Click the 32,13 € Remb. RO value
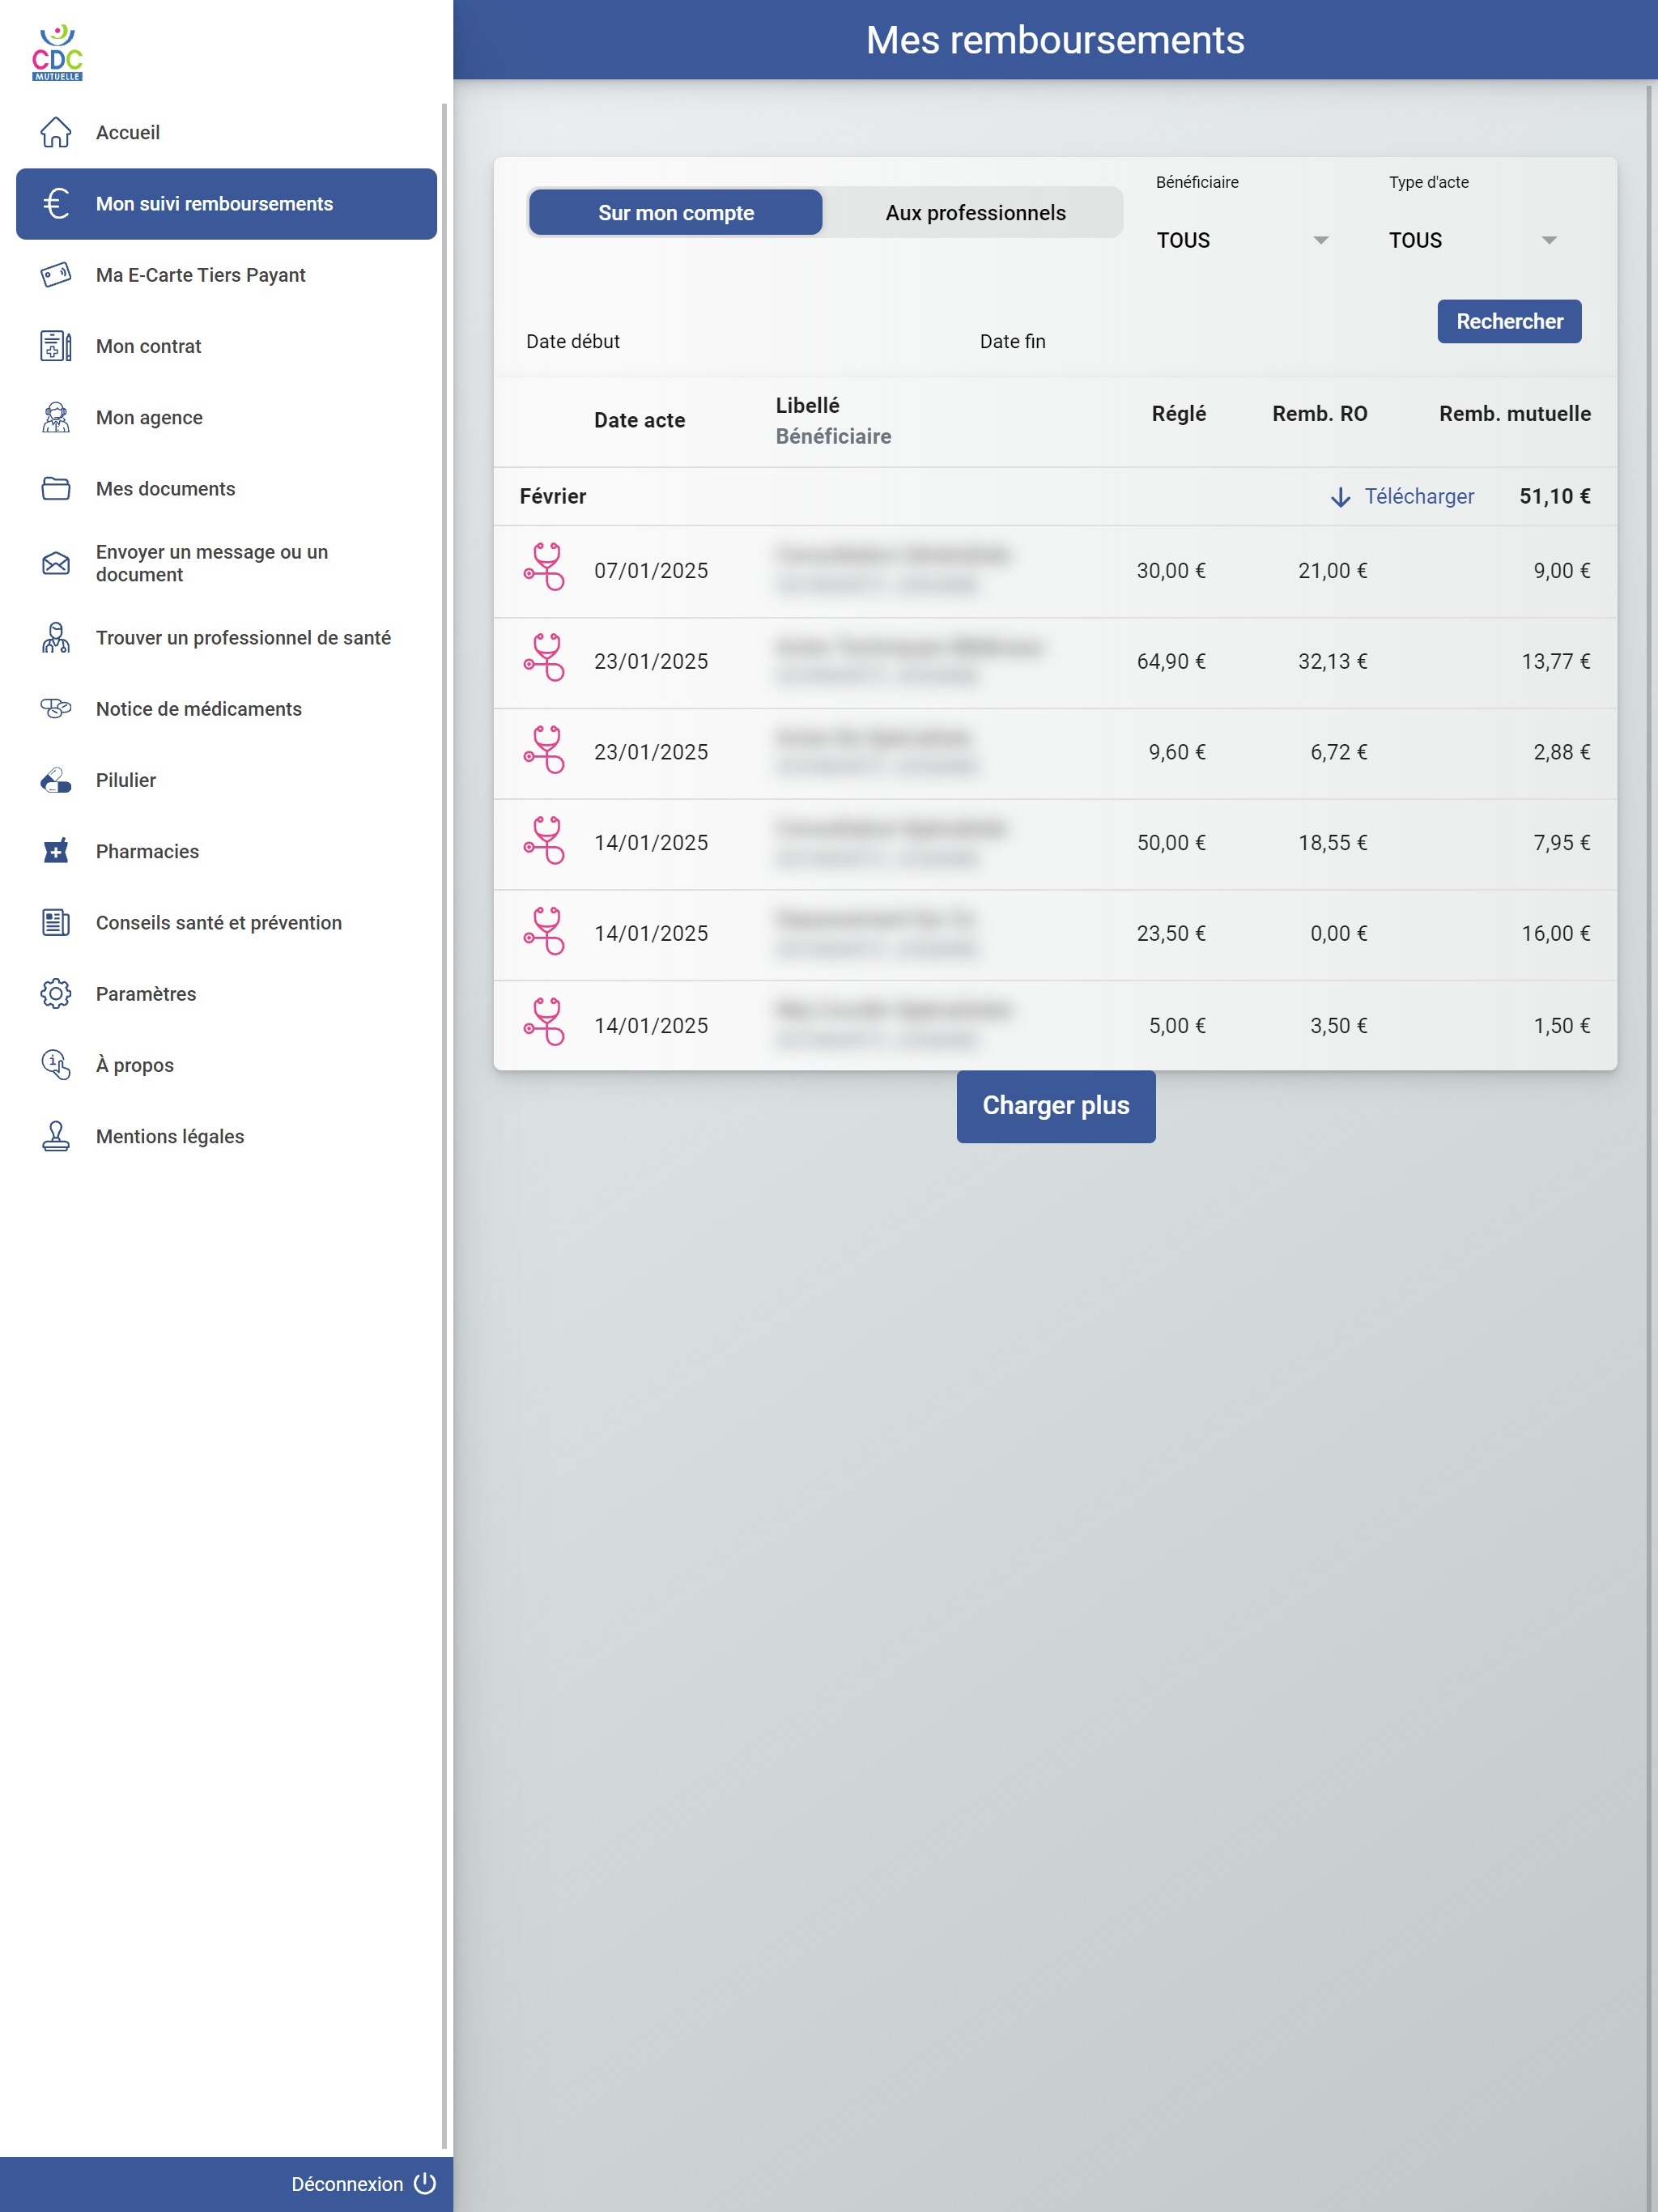The height and width of the screenshot is (2212, 1658). [1332, 661]
